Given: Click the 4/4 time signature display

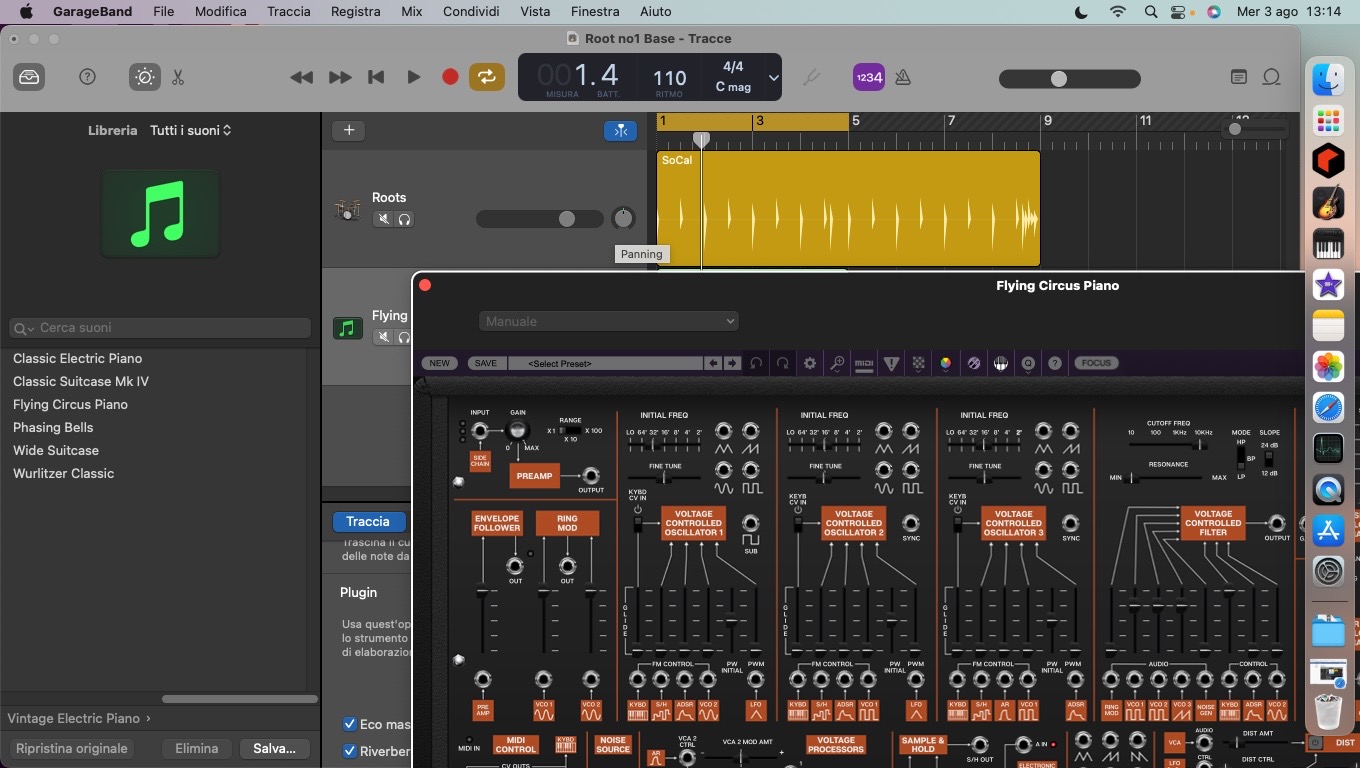Looking at the screenshot, I should coord(733,66).
